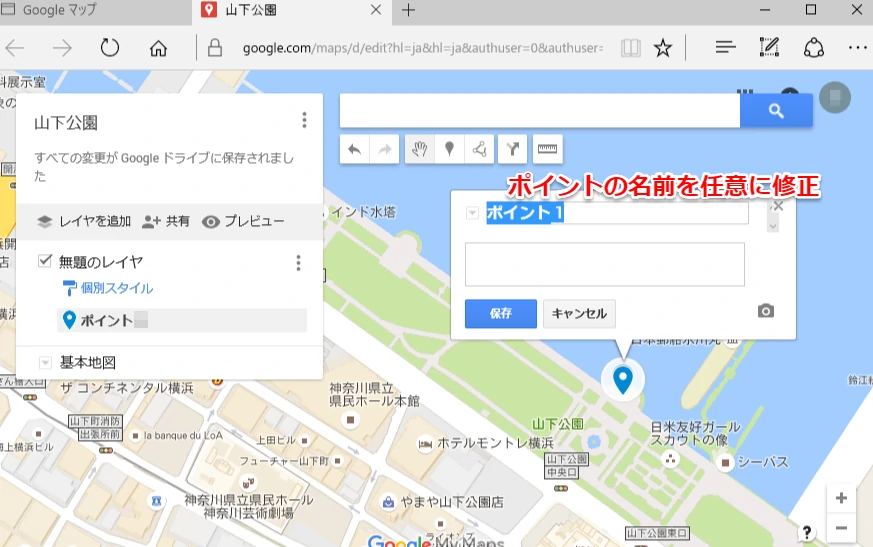Click the description text box in the dialog
The image size is (873, 547).
[605, 264]
